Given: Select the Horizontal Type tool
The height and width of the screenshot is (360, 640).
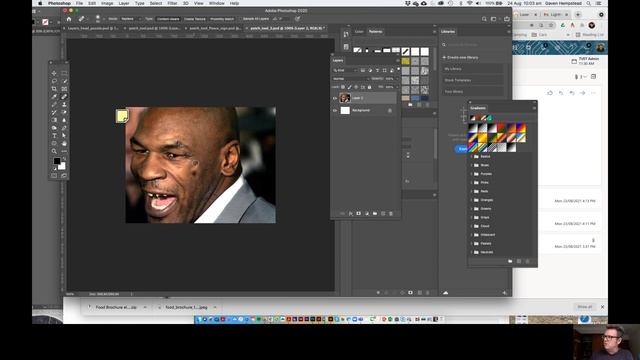Looking at the screenshot, I should [x=54, y=136].
